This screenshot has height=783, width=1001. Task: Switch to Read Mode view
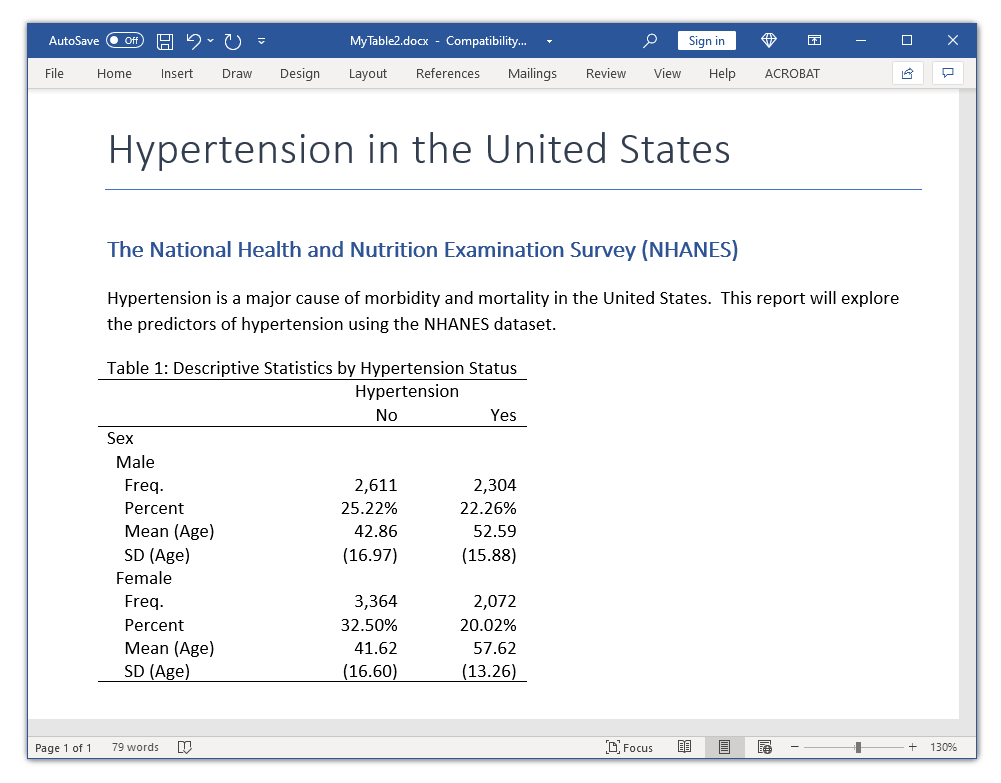(x=685, y=747)
